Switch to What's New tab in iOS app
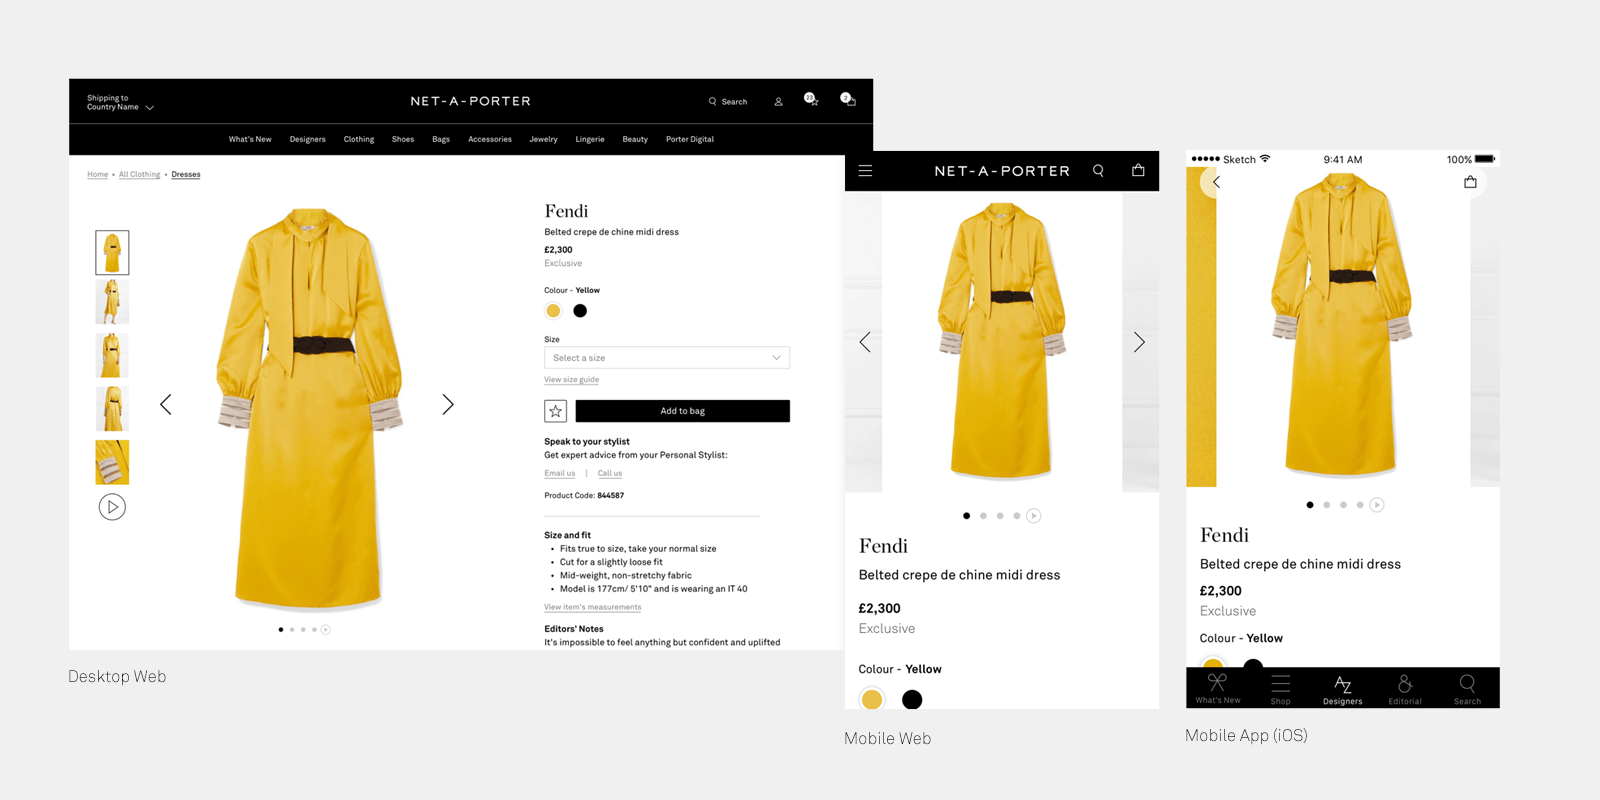Image resolution: width=1600 pixels, height=800 pixels. pos(1218,688)
